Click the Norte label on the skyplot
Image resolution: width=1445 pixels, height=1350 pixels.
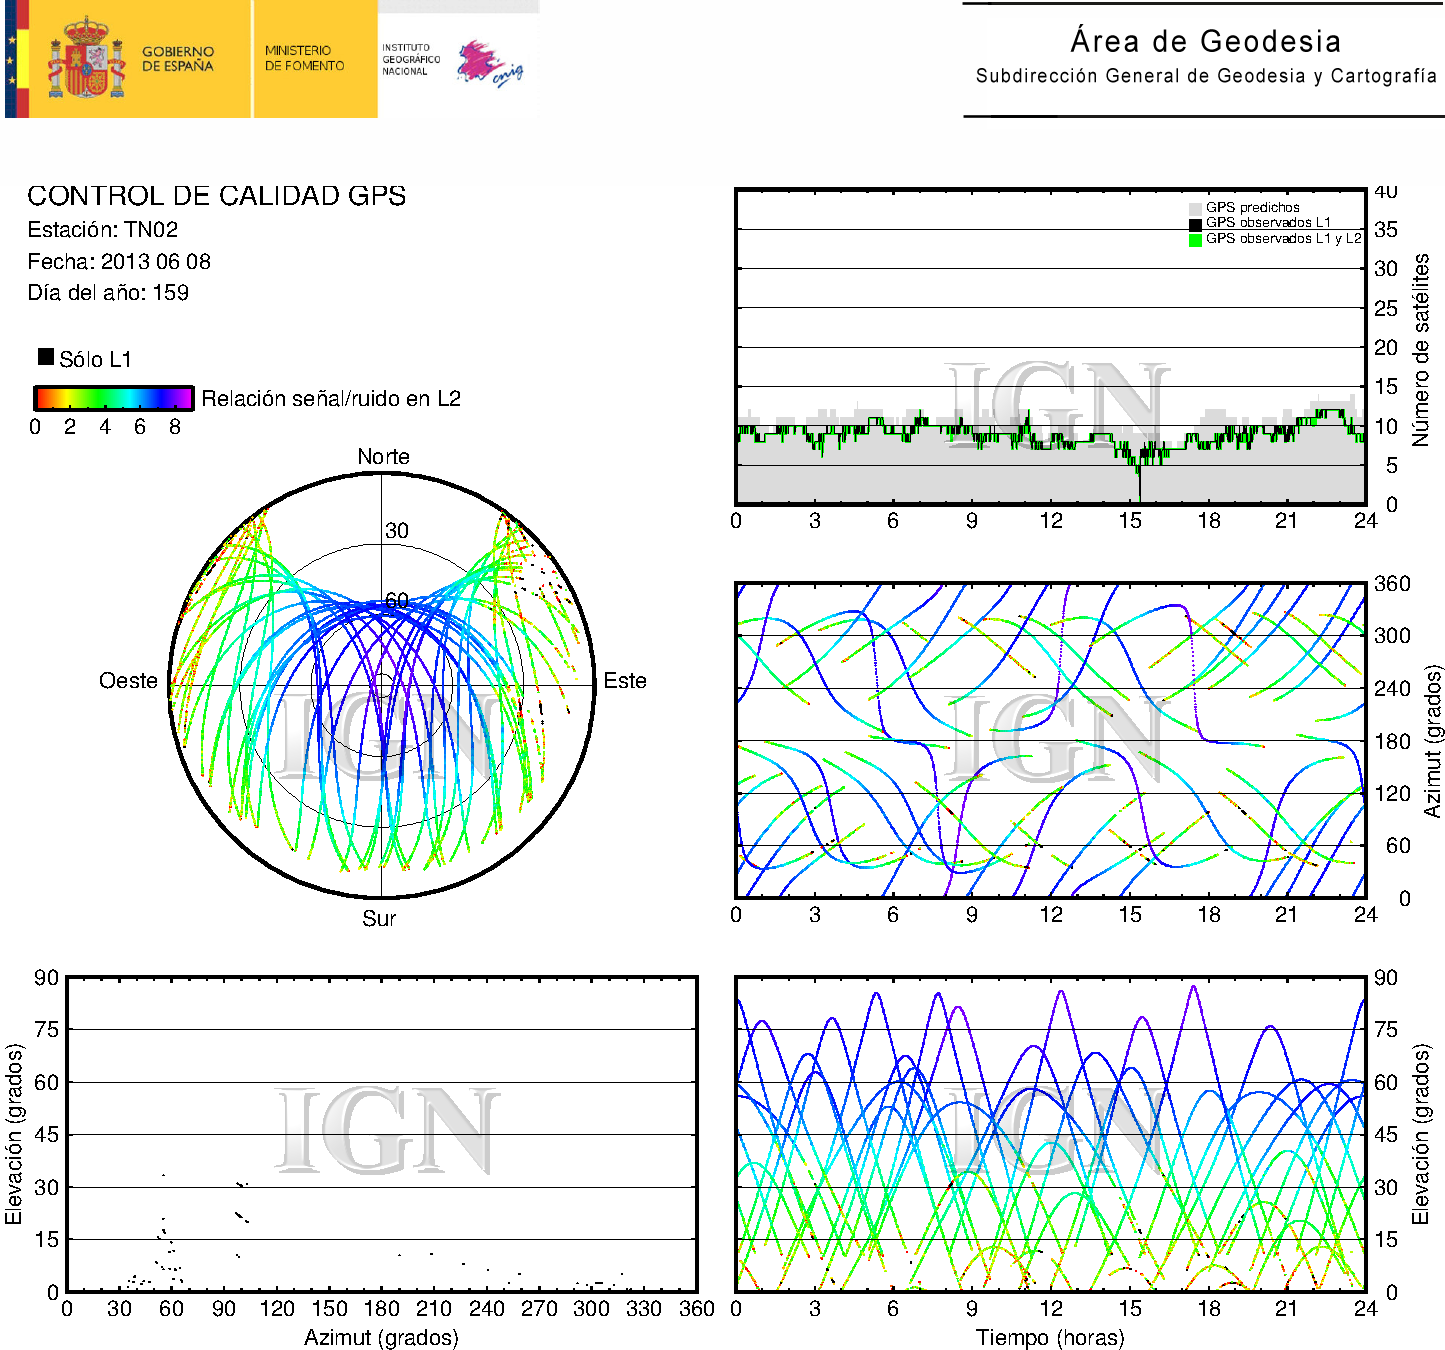click(x=383, y=457)
